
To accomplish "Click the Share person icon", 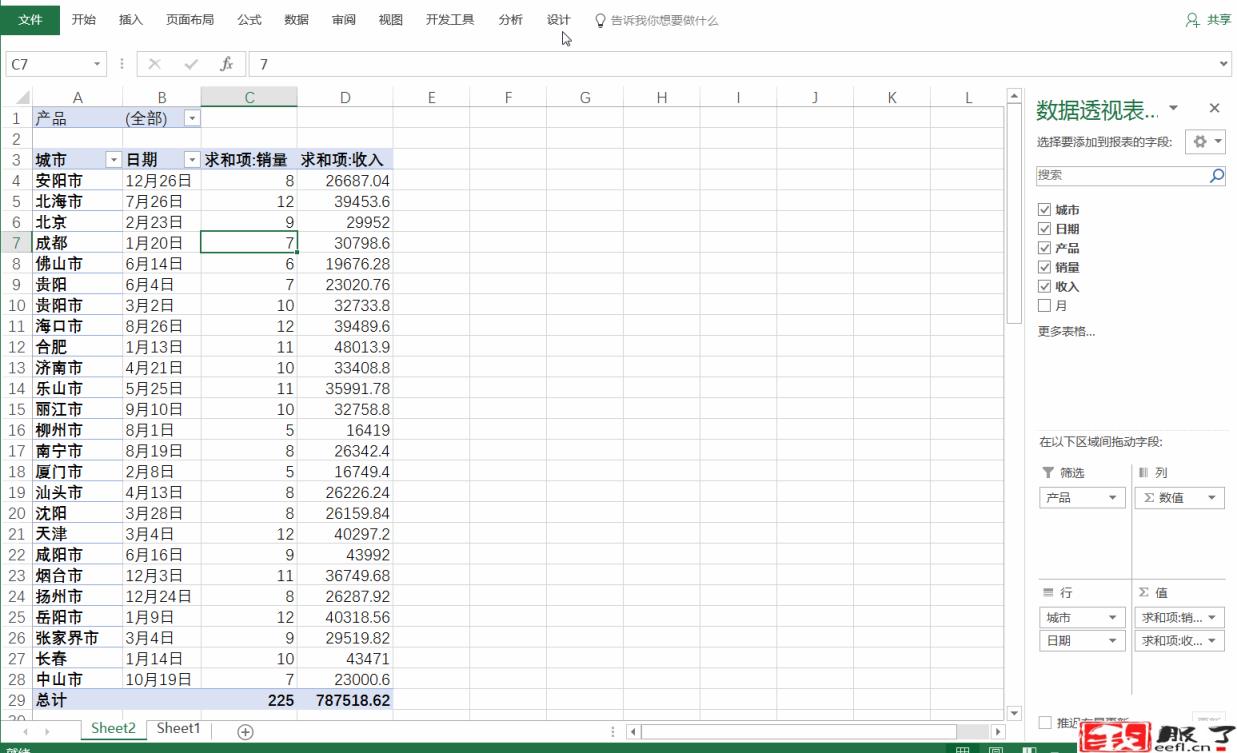I will [x=1192, y=20].
